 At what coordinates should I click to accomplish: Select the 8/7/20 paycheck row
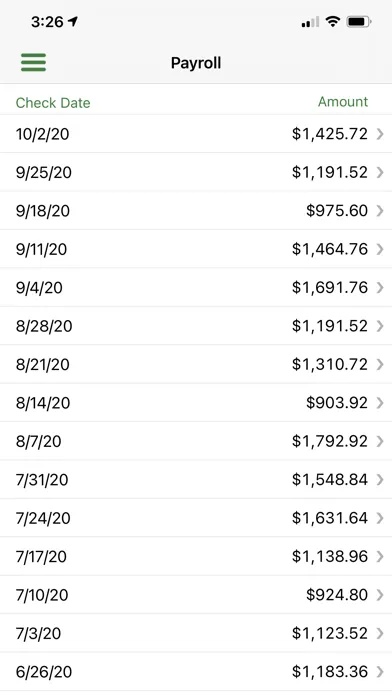196,441
